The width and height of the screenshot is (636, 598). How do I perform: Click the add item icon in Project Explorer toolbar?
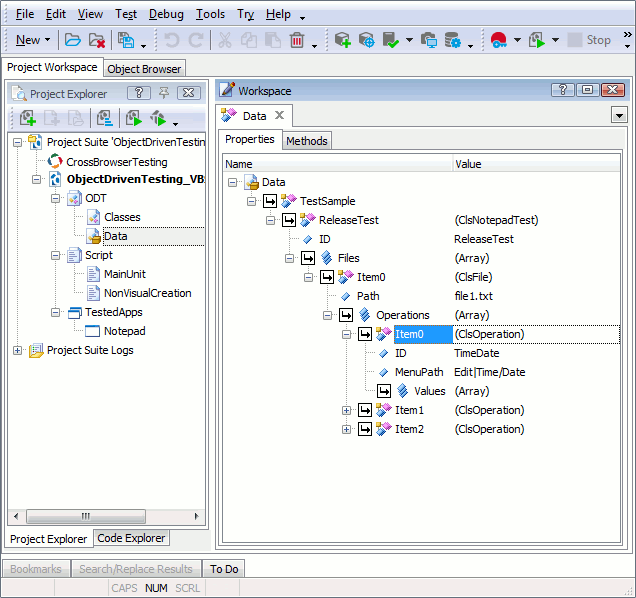(28, 118)
